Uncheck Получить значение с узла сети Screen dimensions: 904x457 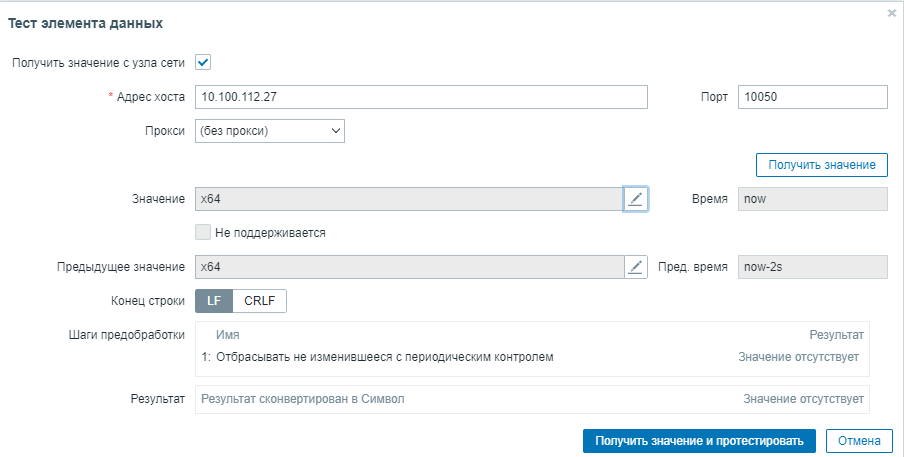203,62
